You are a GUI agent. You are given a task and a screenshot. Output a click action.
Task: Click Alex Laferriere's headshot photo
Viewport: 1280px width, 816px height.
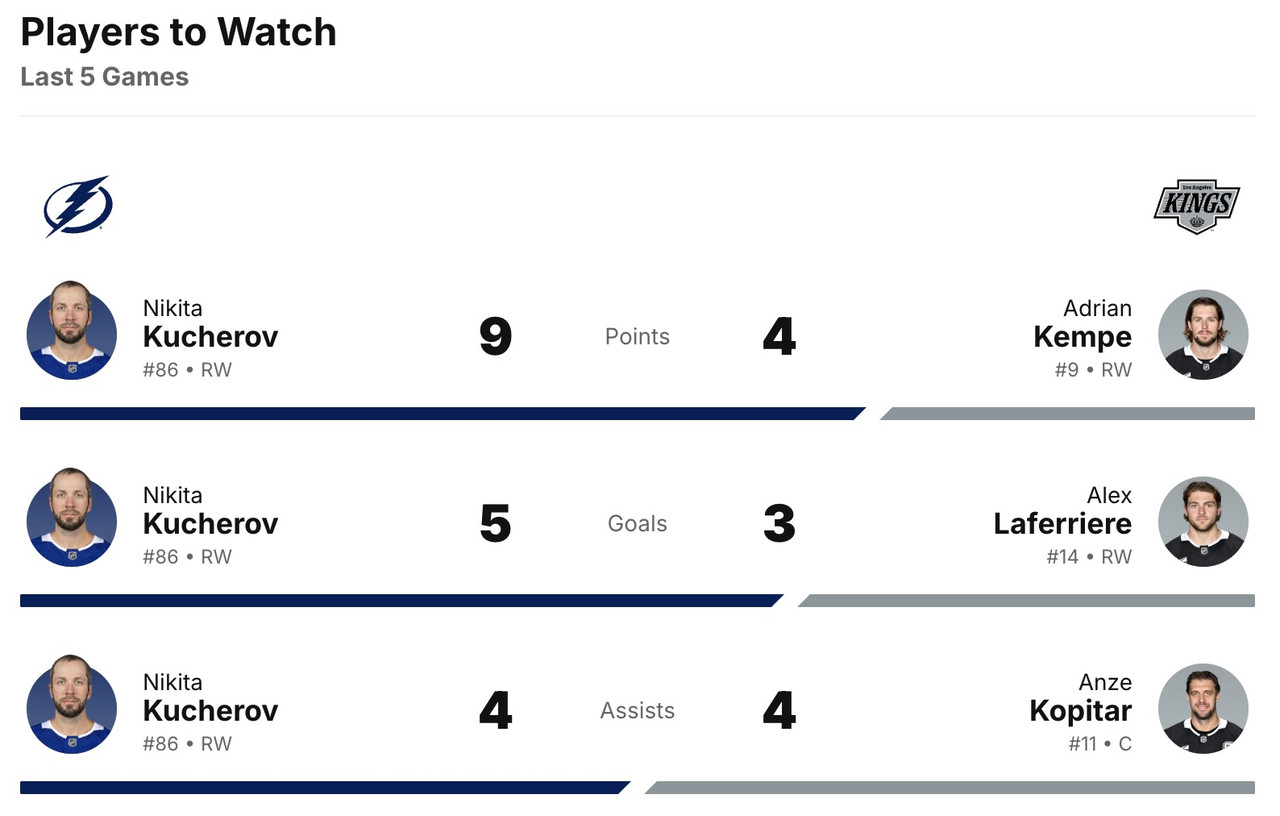pyautogui.click(x=1203, y=522)
